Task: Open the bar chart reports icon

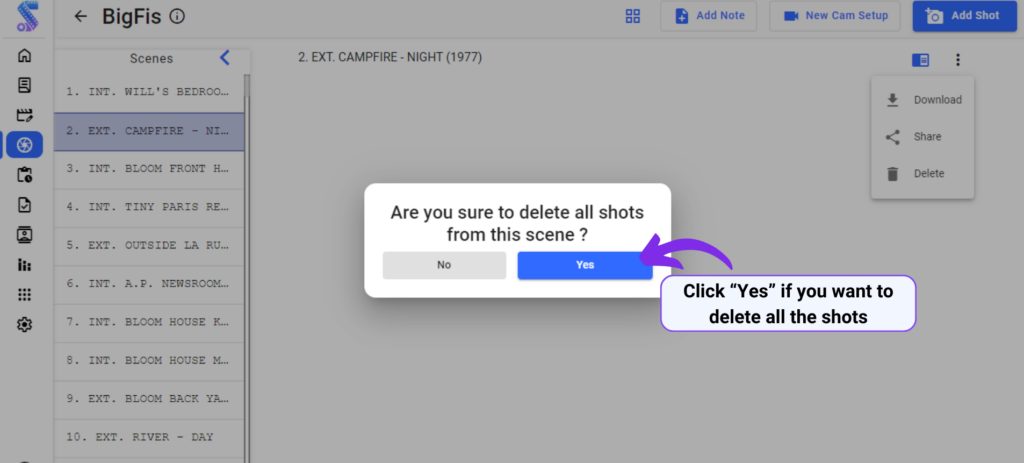Action: pos(24,264)
